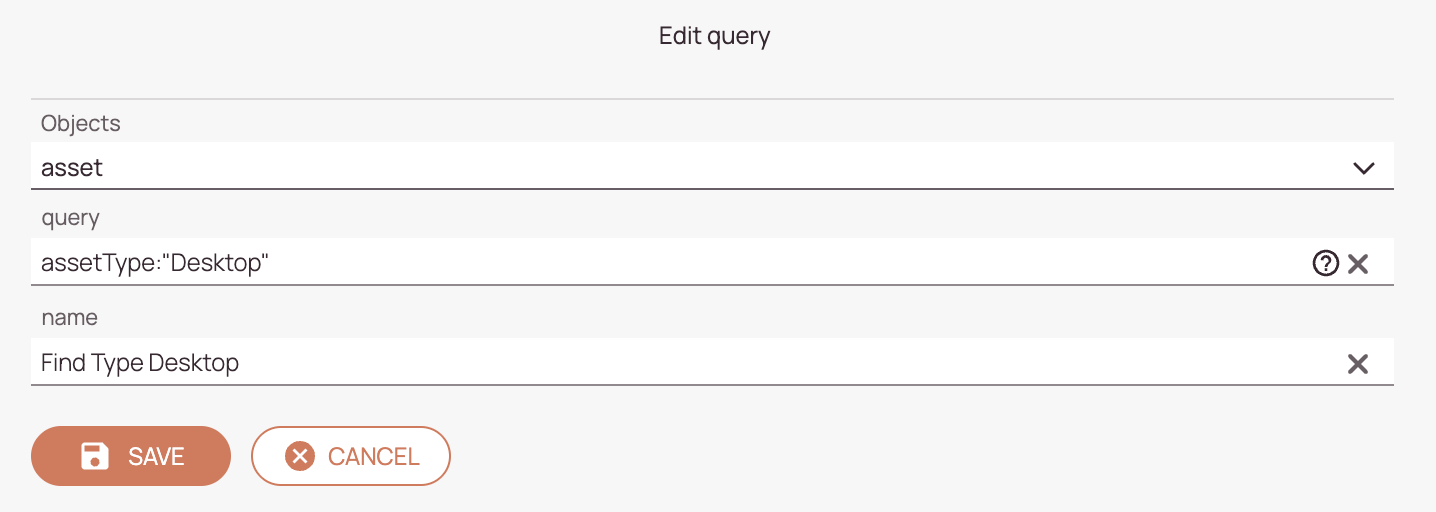
Task: Click the circled X icon on CANCEL
Action: (300, 456)
